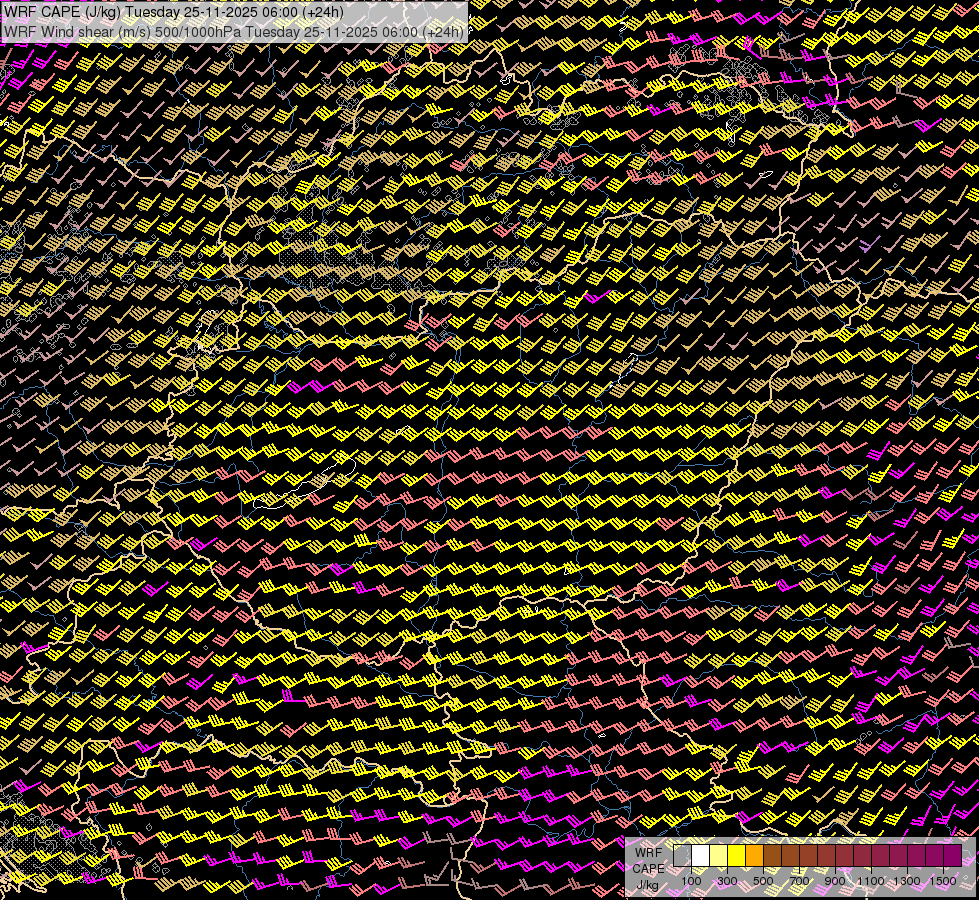Click the legend label 500
The height and width of the screenshot is (900, 979).
point(763,881)
